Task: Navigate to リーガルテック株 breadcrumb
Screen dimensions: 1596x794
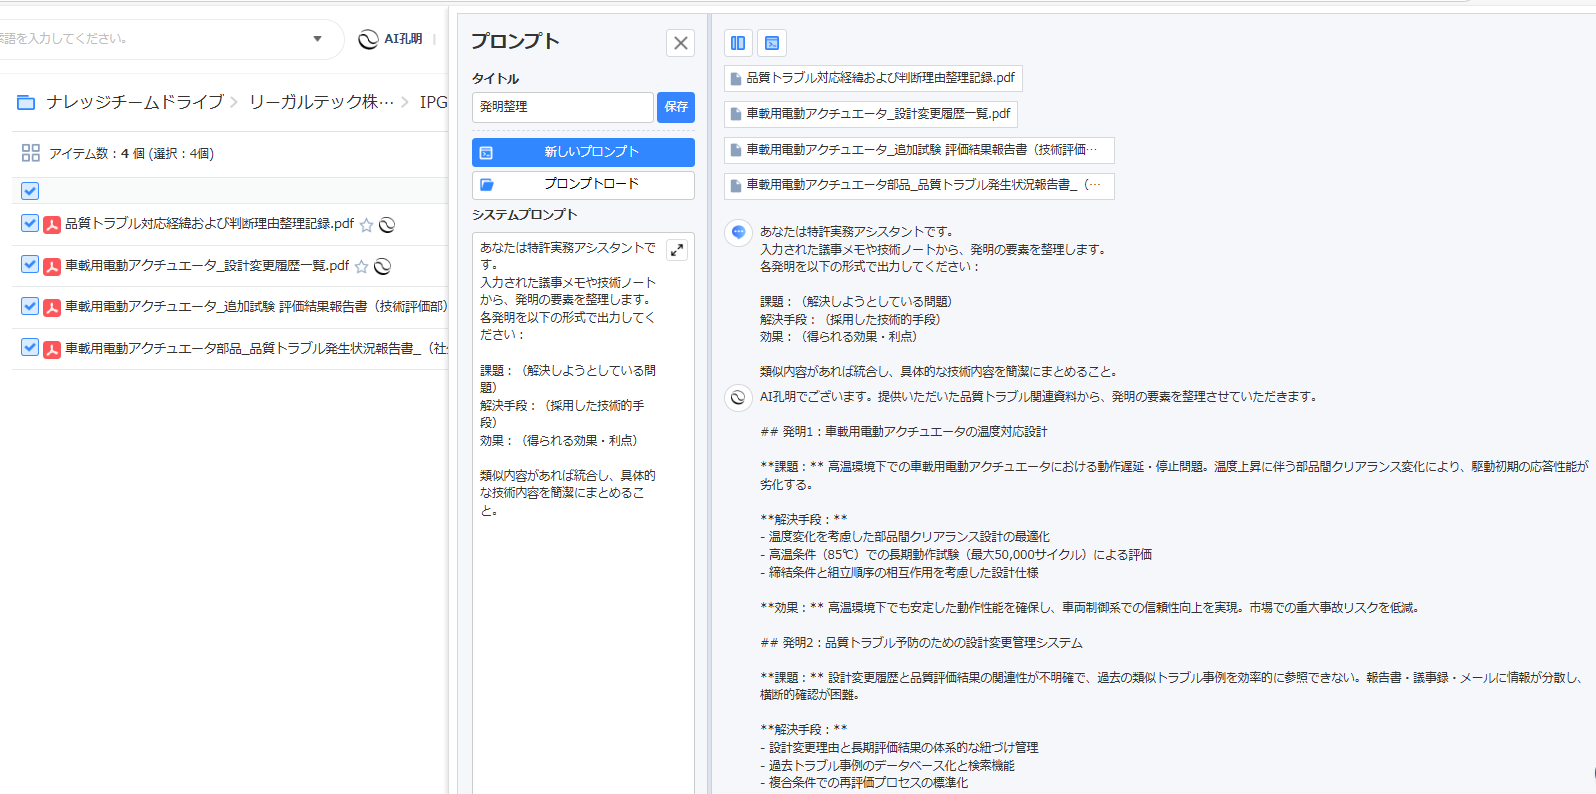Action: coord(320,102)
